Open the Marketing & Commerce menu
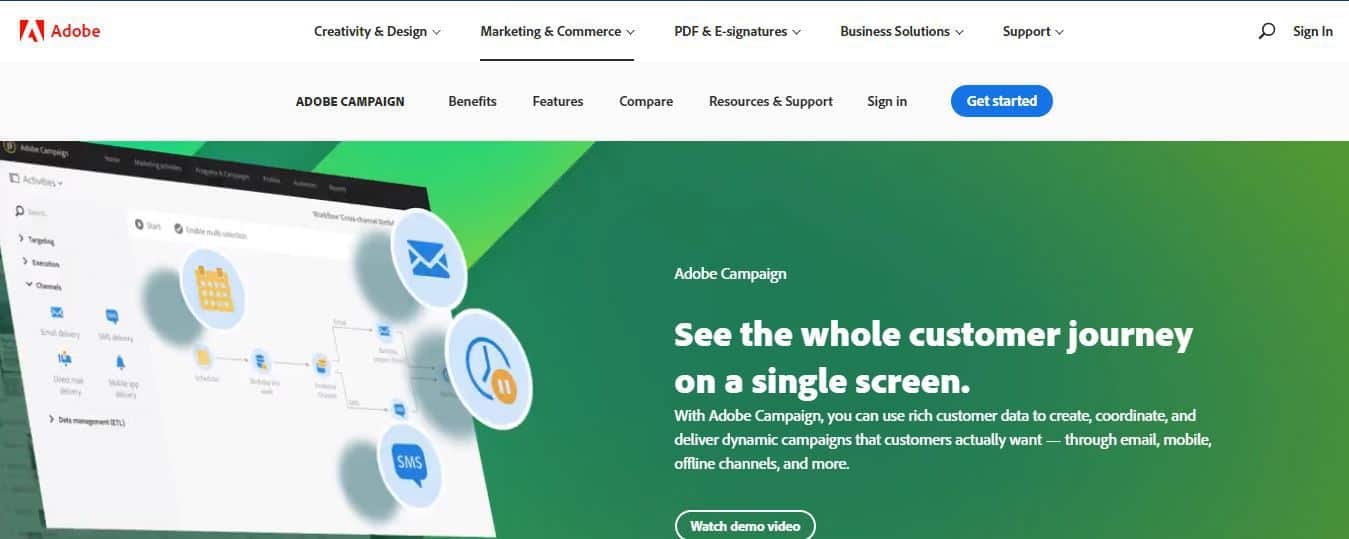Image resolution: width=1349 pixels, height=539 pixels. click(557, 31)
